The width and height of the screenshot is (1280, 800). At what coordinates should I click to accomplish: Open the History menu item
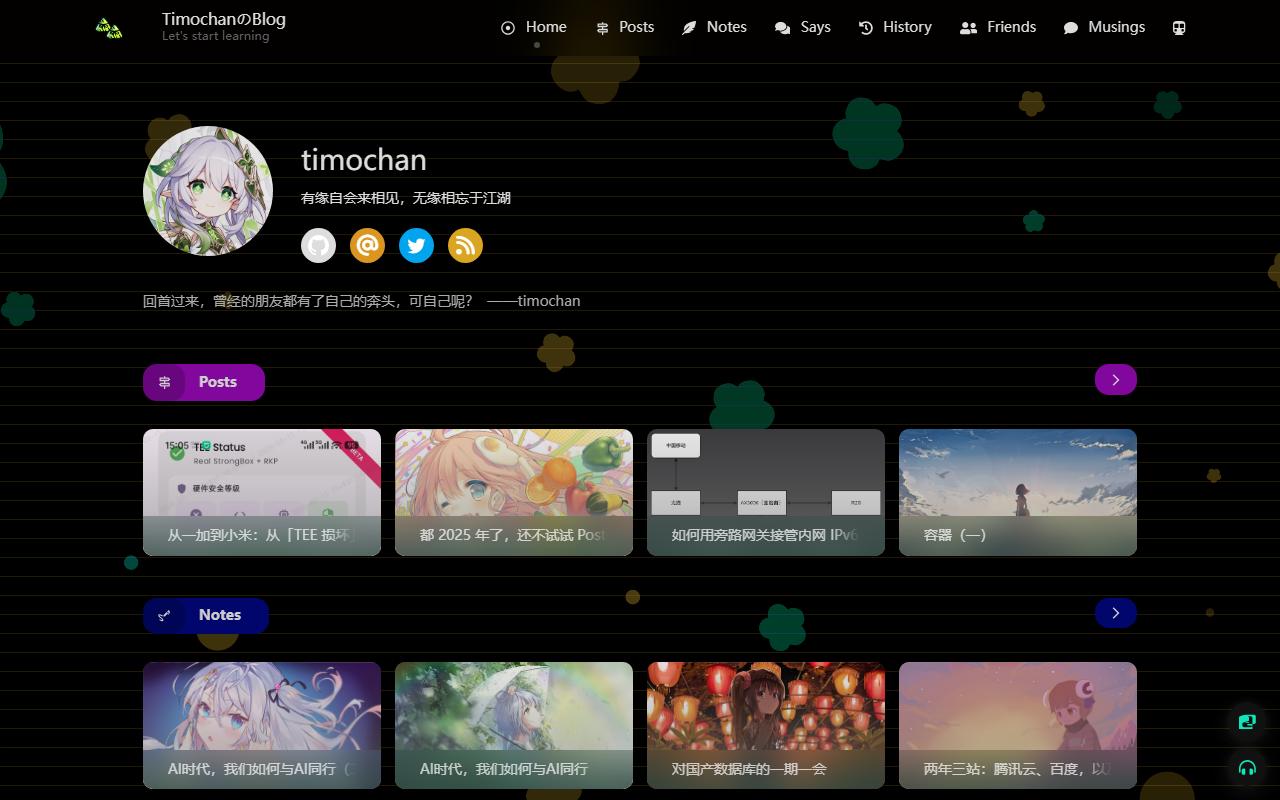tap(895, 28)
